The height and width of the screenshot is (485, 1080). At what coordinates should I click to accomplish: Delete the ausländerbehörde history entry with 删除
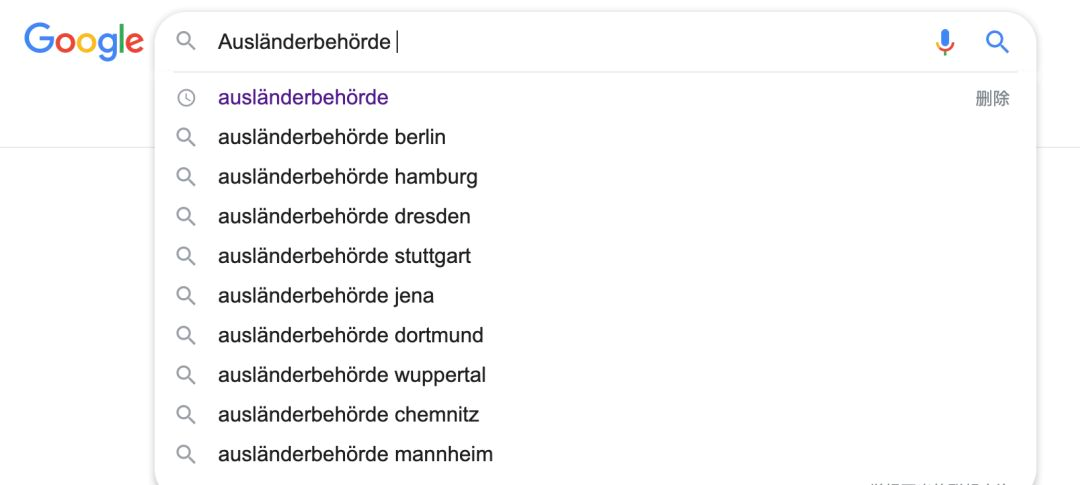(993, 99)
